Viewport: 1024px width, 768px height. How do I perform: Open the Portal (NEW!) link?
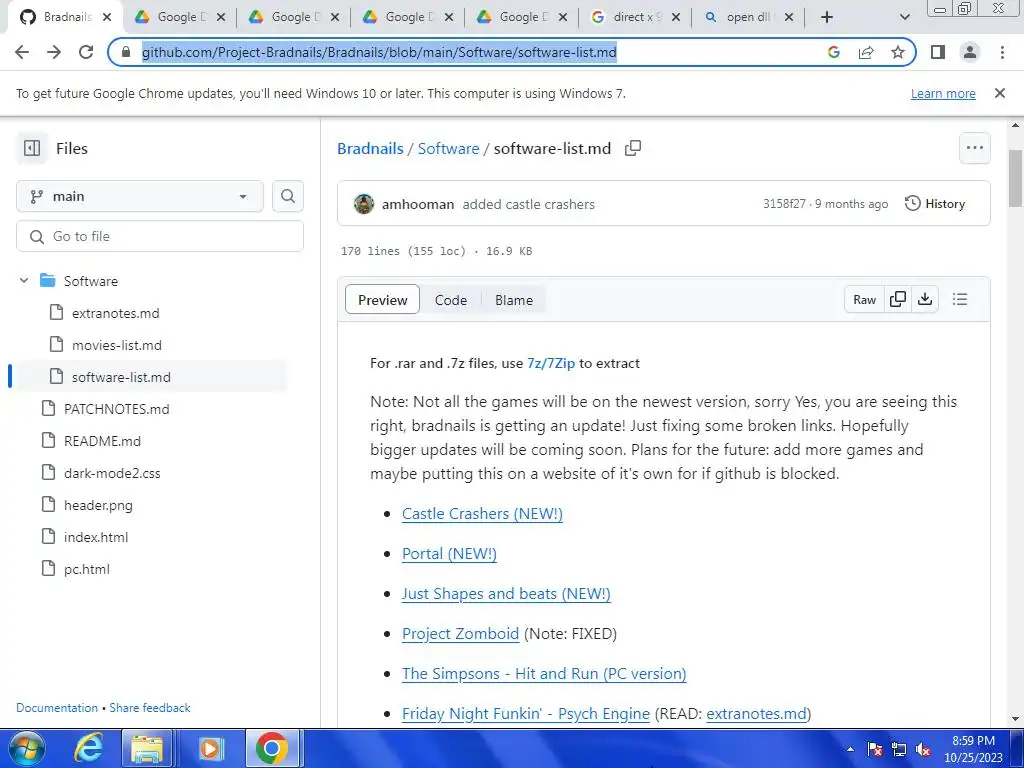pyautogui.click(x=449, y=554)
